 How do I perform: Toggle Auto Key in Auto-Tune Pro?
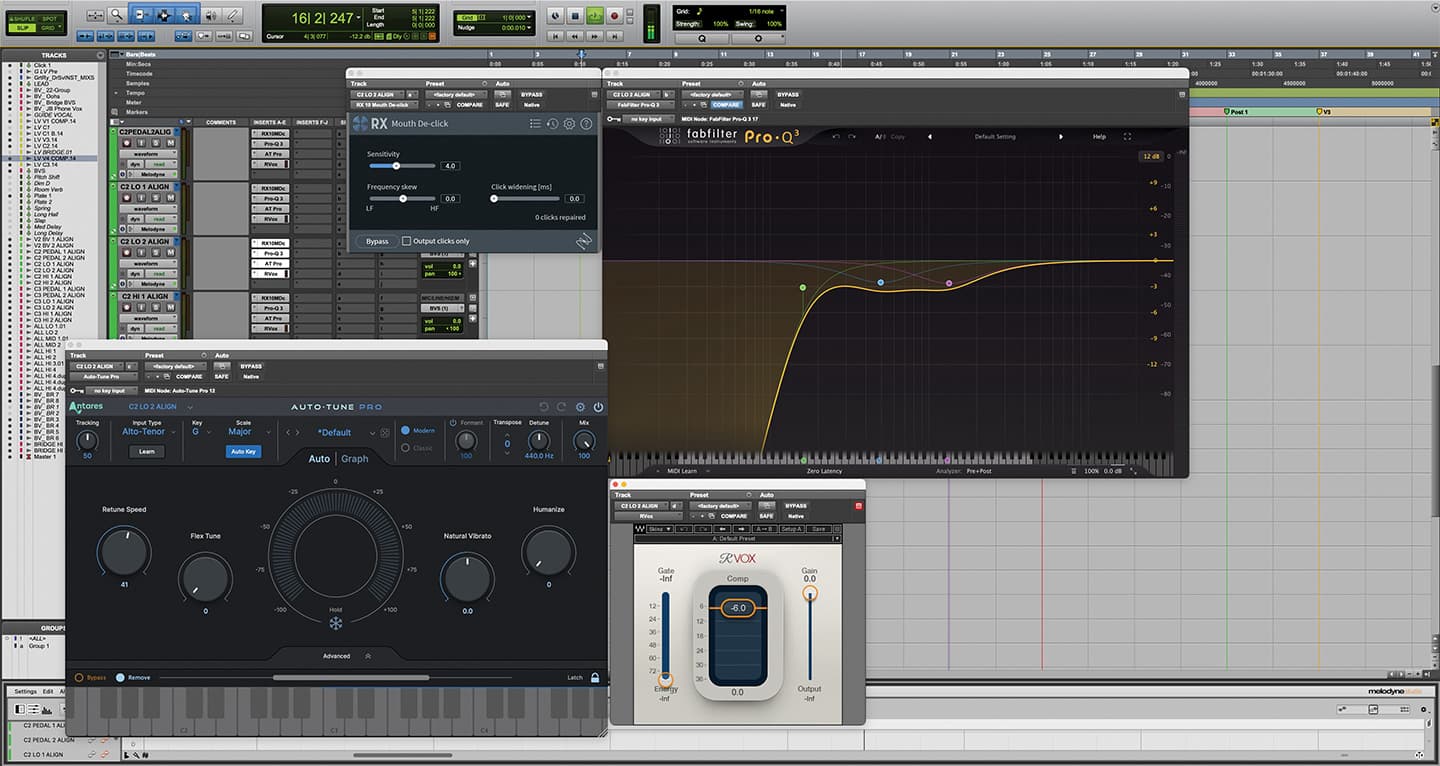[243, 451]
